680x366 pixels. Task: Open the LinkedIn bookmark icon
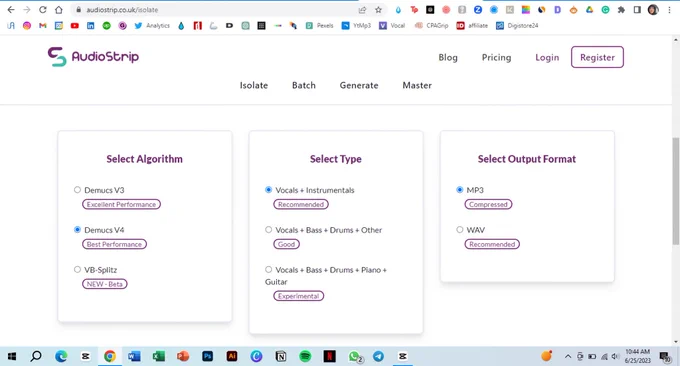point(90,26)
